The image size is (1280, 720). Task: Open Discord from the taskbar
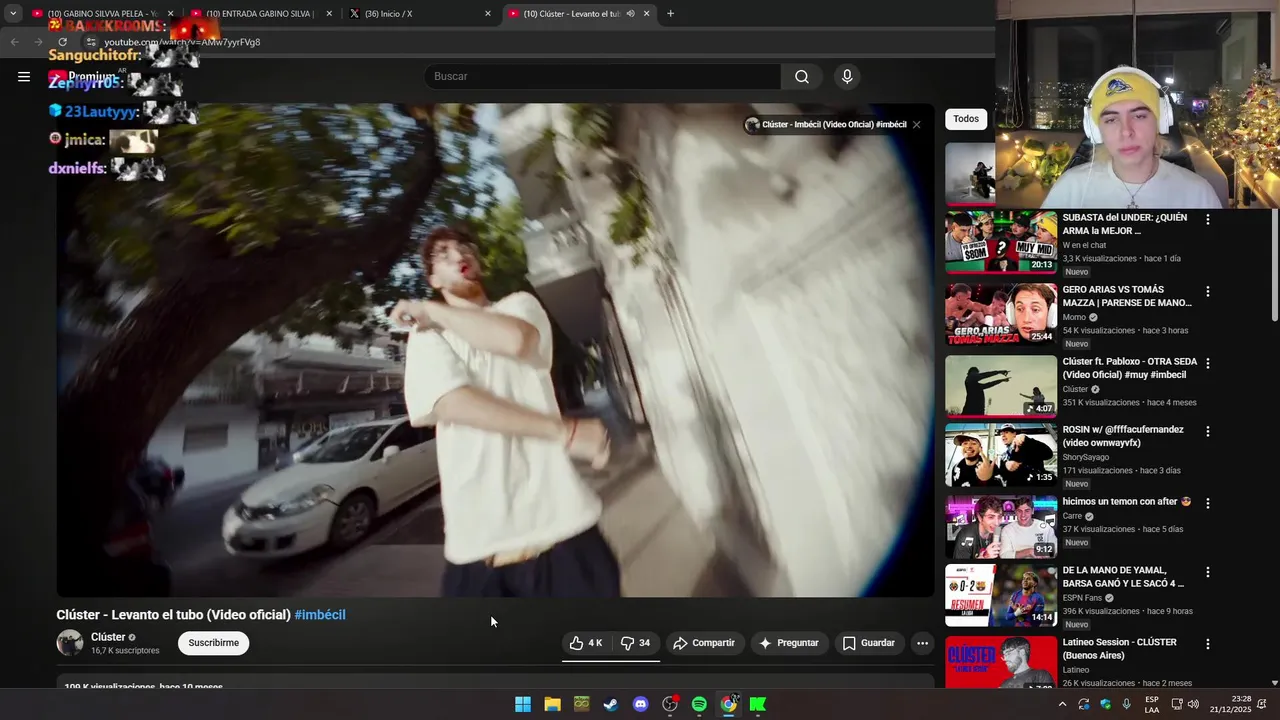(x=641, y=704)
